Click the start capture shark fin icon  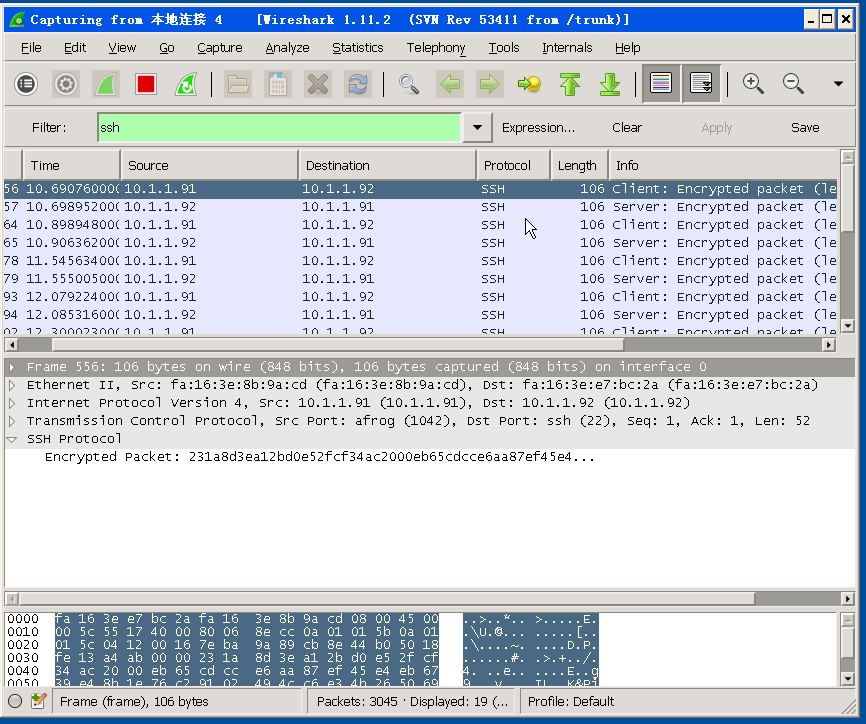[105, 84]
